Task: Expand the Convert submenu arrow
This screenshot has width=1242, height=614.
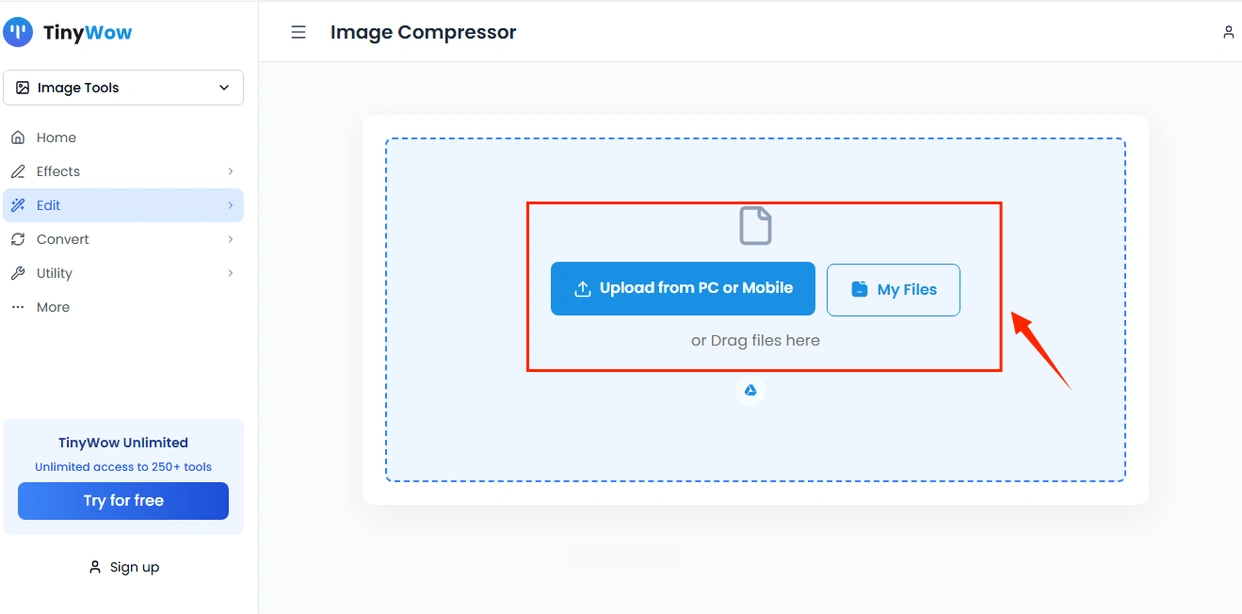Action: pyautogui.click(x=230, y=240)
